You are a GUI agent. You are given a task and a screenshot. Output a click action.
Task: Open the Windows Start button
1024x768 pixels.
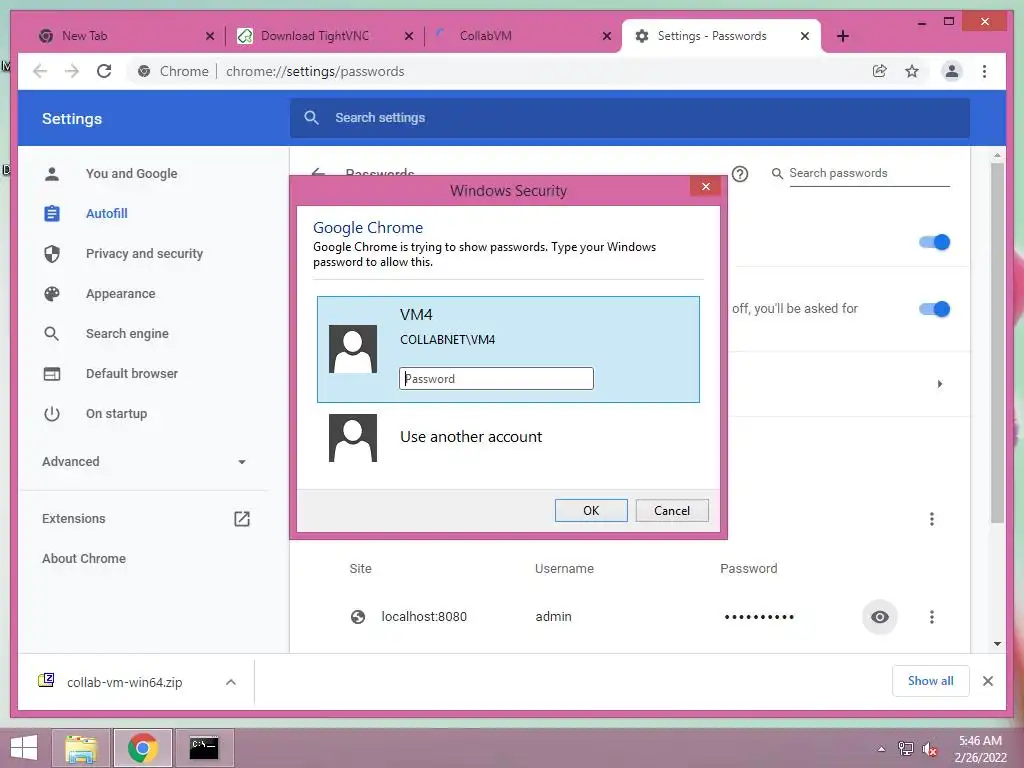tap(24, 748)
